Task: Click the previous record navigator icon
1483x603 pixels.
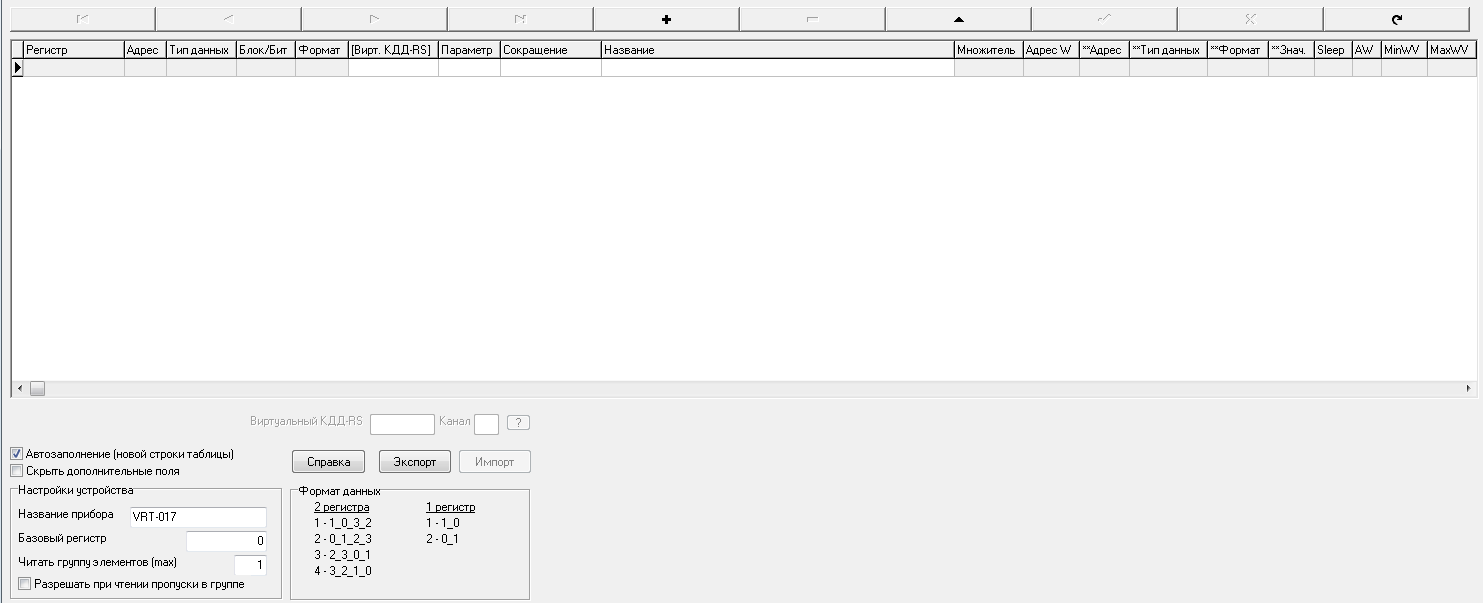Action: (x=228, y=19)
